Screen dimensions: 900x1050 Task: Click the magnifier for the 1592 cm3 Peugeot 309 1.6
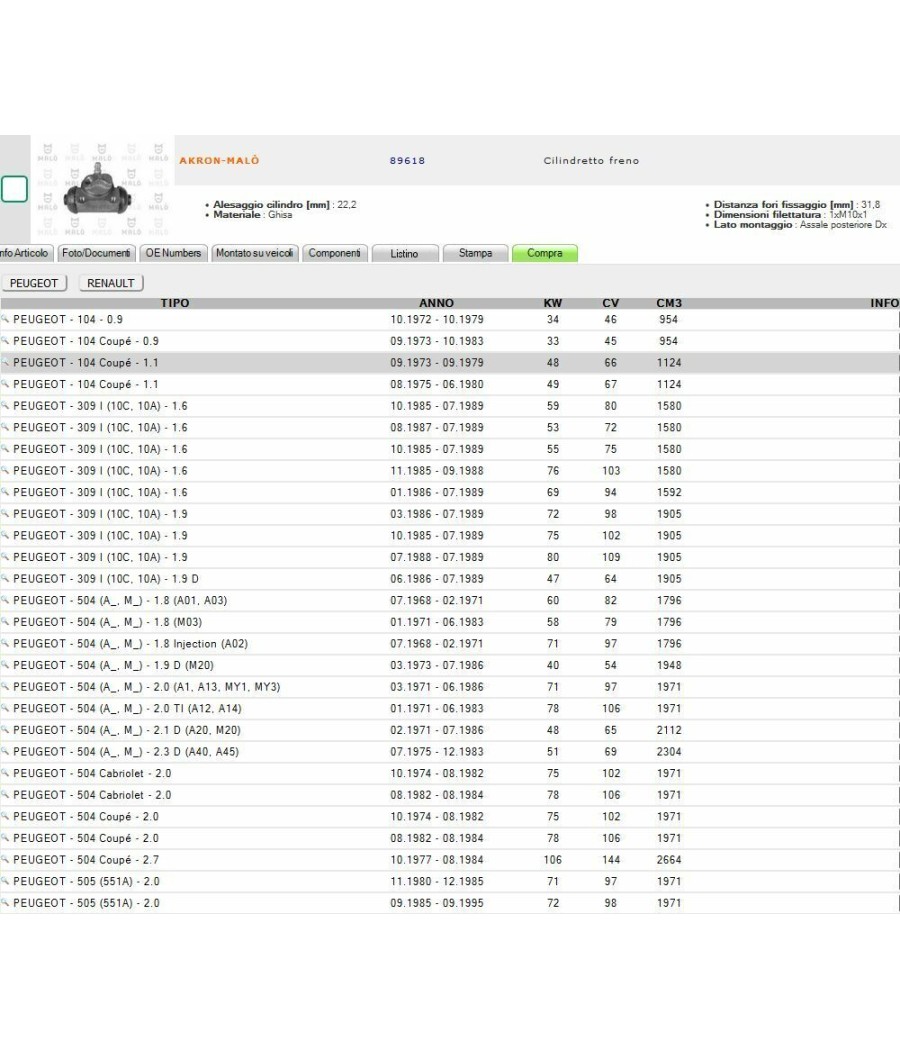[x=5, y=492]
